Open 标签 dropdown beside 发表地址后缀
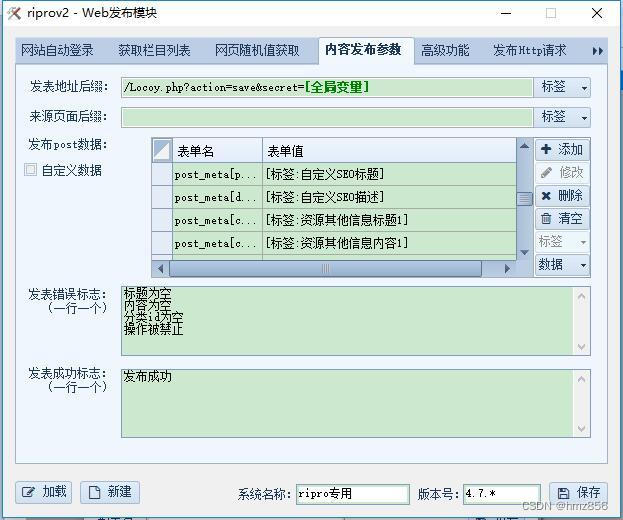This screenshot has width=623, height=520. point(562,87)
